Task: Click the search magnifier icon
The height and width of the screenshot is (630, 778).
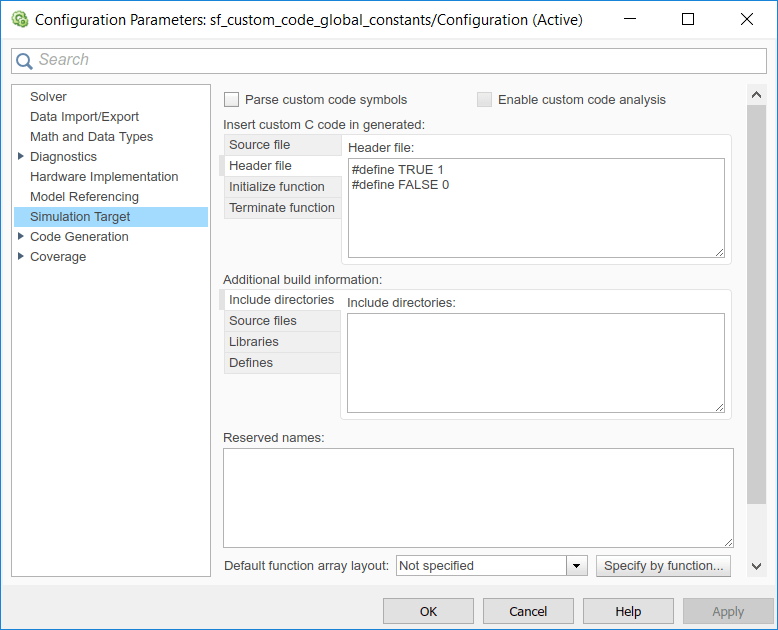Action: click(x=24, y=61)
